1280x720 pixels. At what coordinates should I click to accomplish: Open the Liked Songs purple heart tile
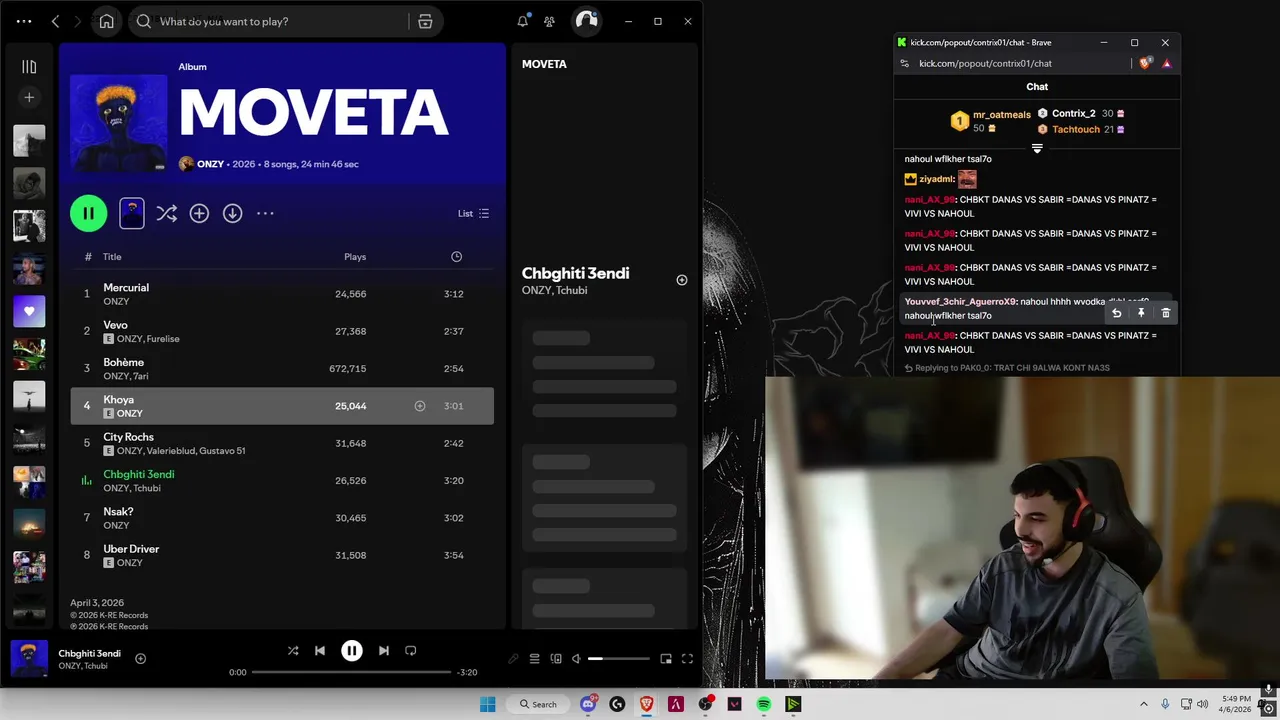[29, 311]
